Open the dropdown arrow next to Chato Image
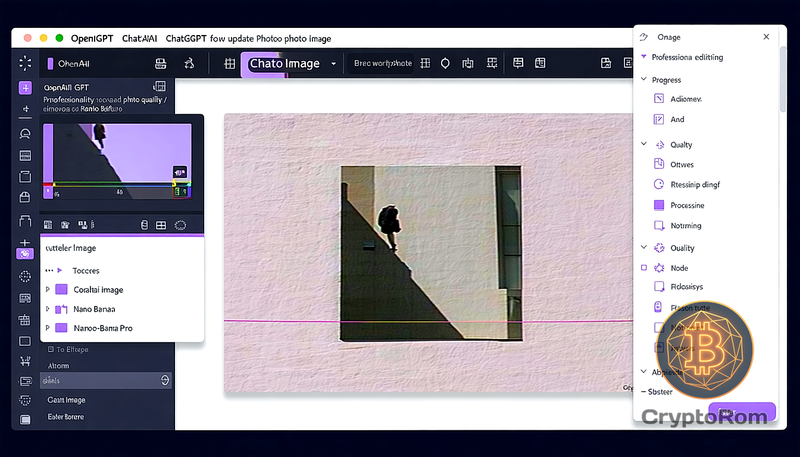The height and width of the screenshot is (457, 800). [334, 64]
